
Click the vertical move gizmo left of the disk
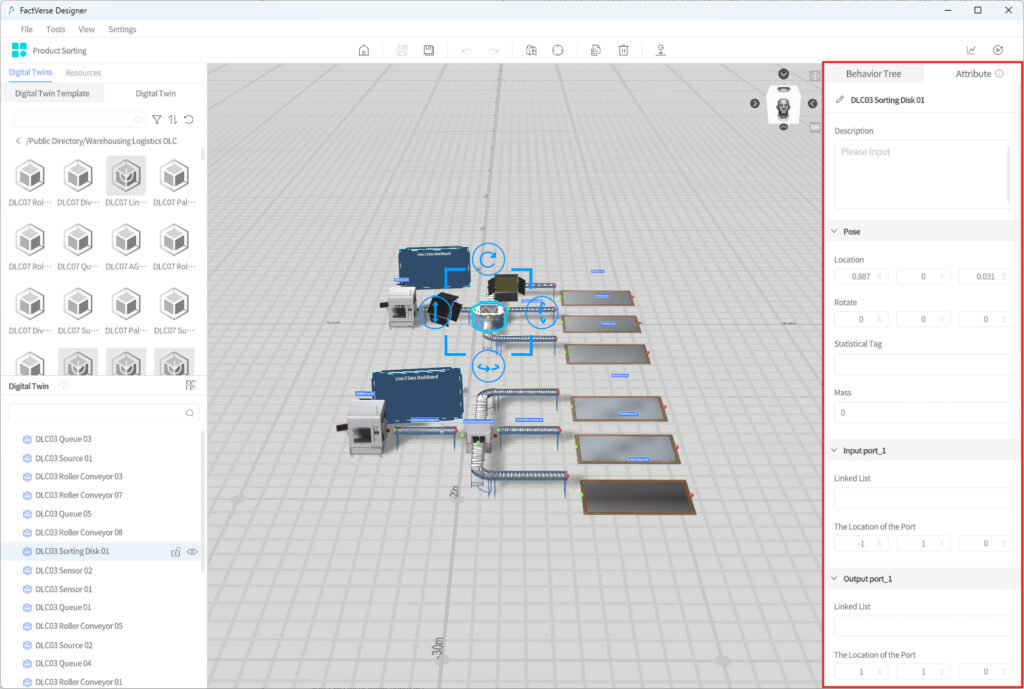435,312
